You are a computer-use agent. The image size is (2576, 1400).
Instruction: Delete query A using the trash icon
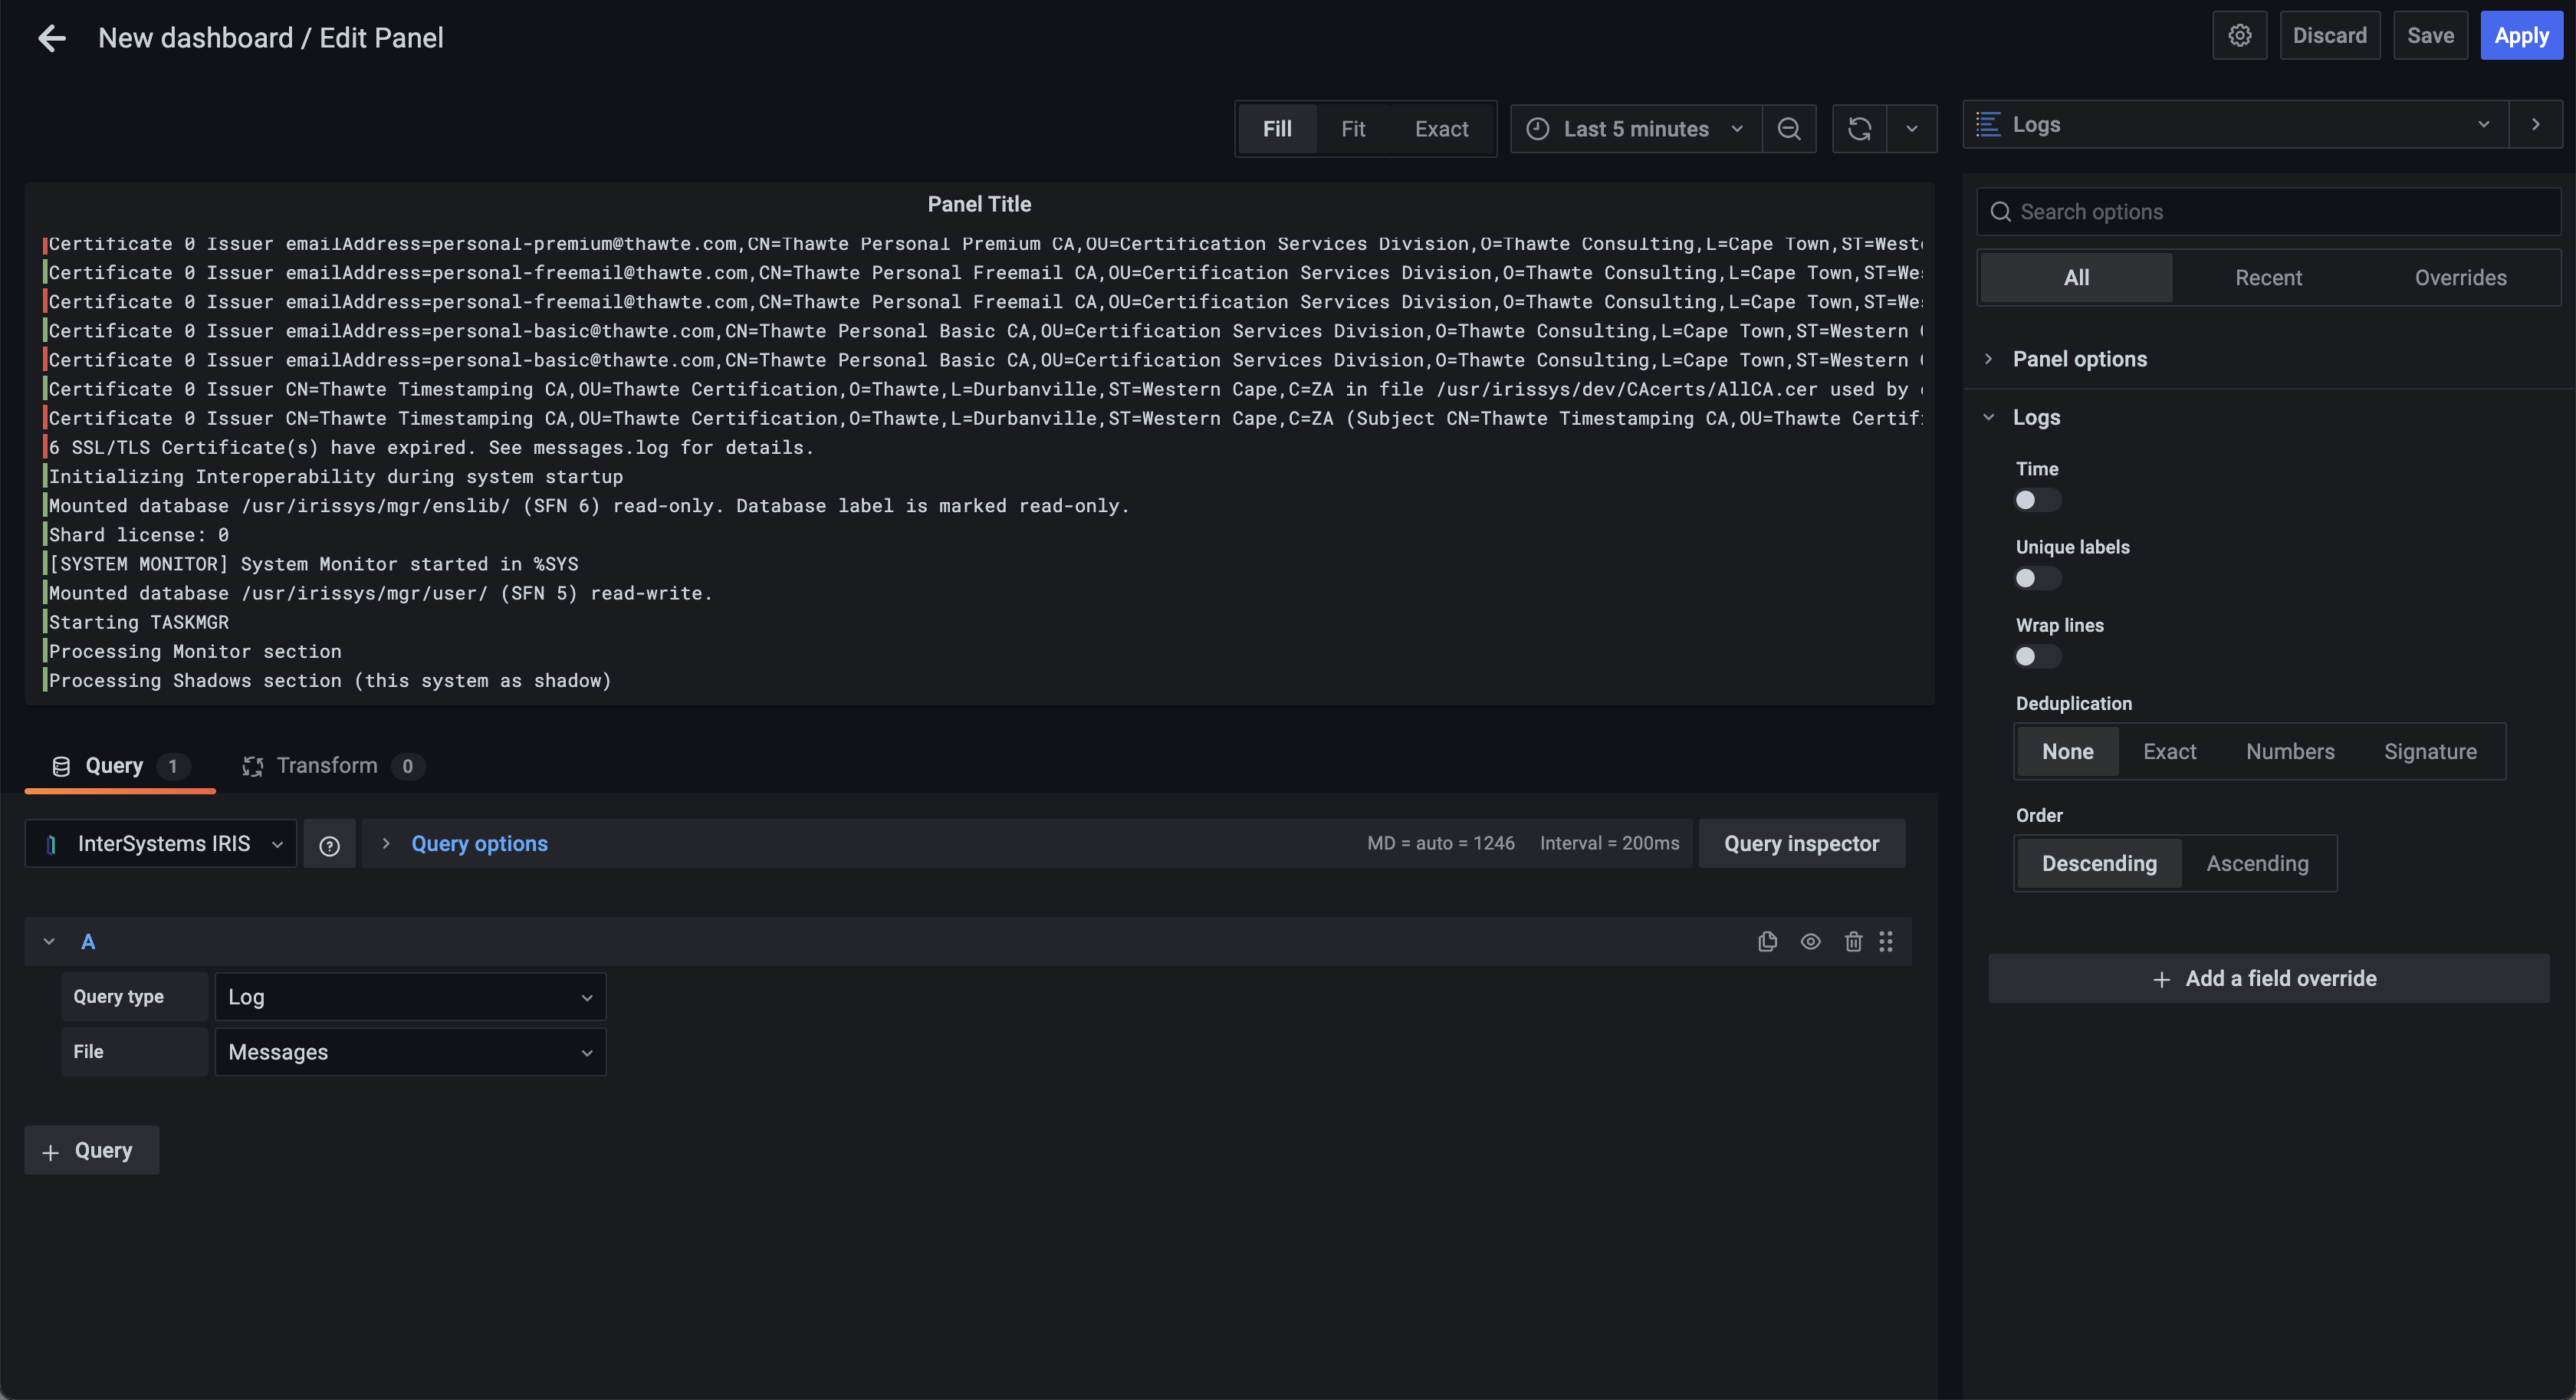(x=1853, y=941)
